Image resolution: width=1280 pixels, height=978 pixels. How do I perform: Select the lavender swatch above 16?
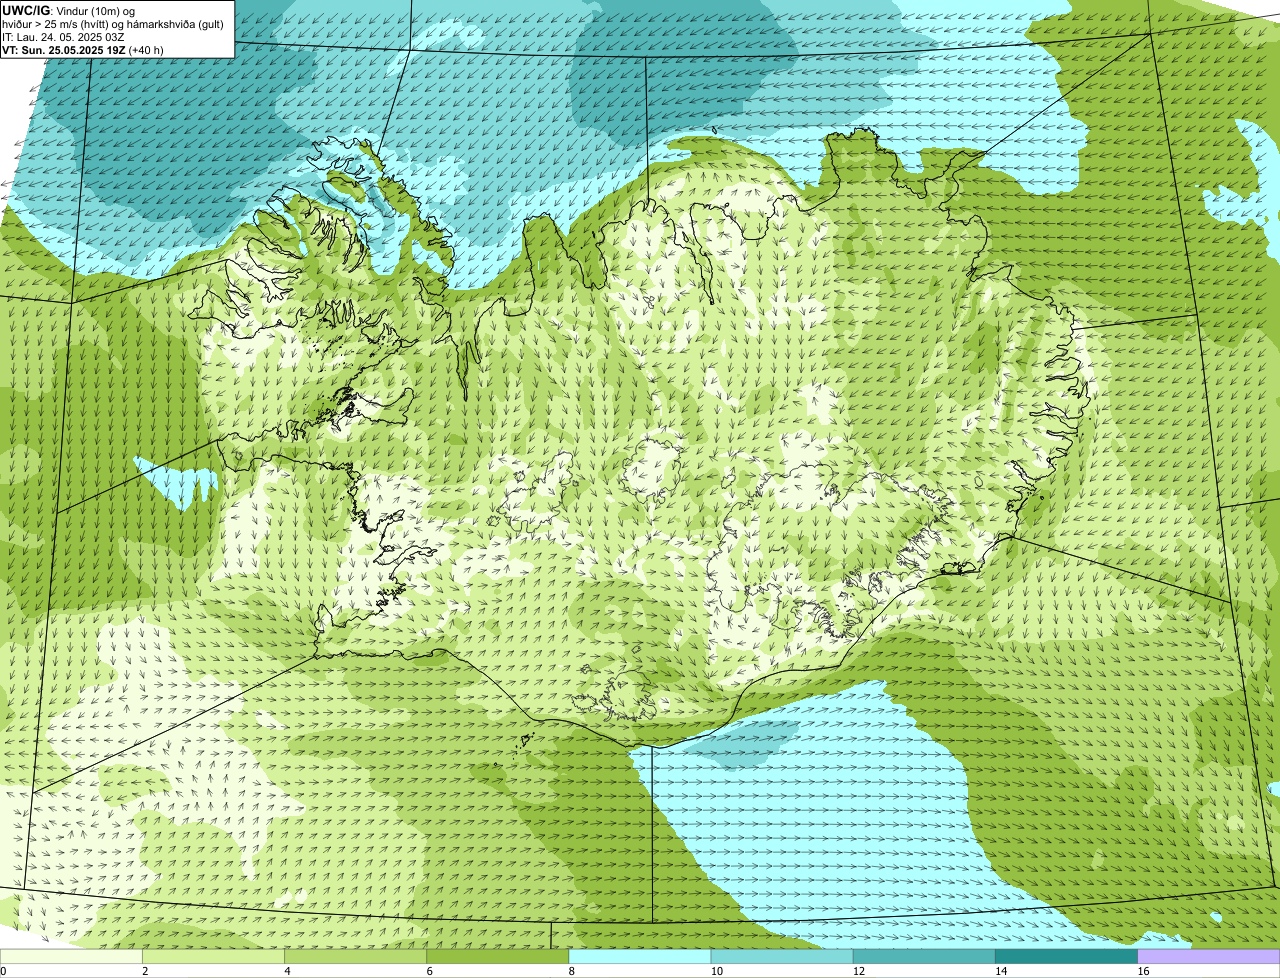tap(1208, 957)
